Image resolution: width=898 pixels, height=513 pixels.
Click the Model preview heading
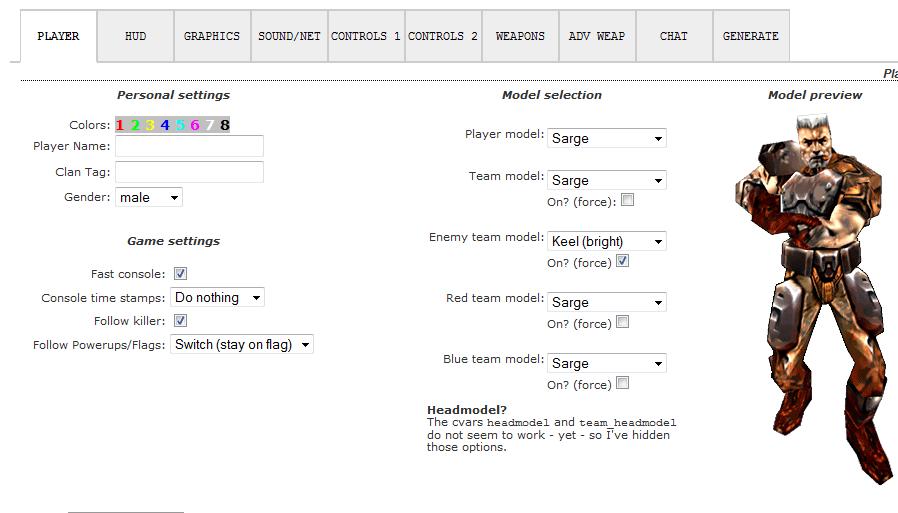[x=815, y=95]
